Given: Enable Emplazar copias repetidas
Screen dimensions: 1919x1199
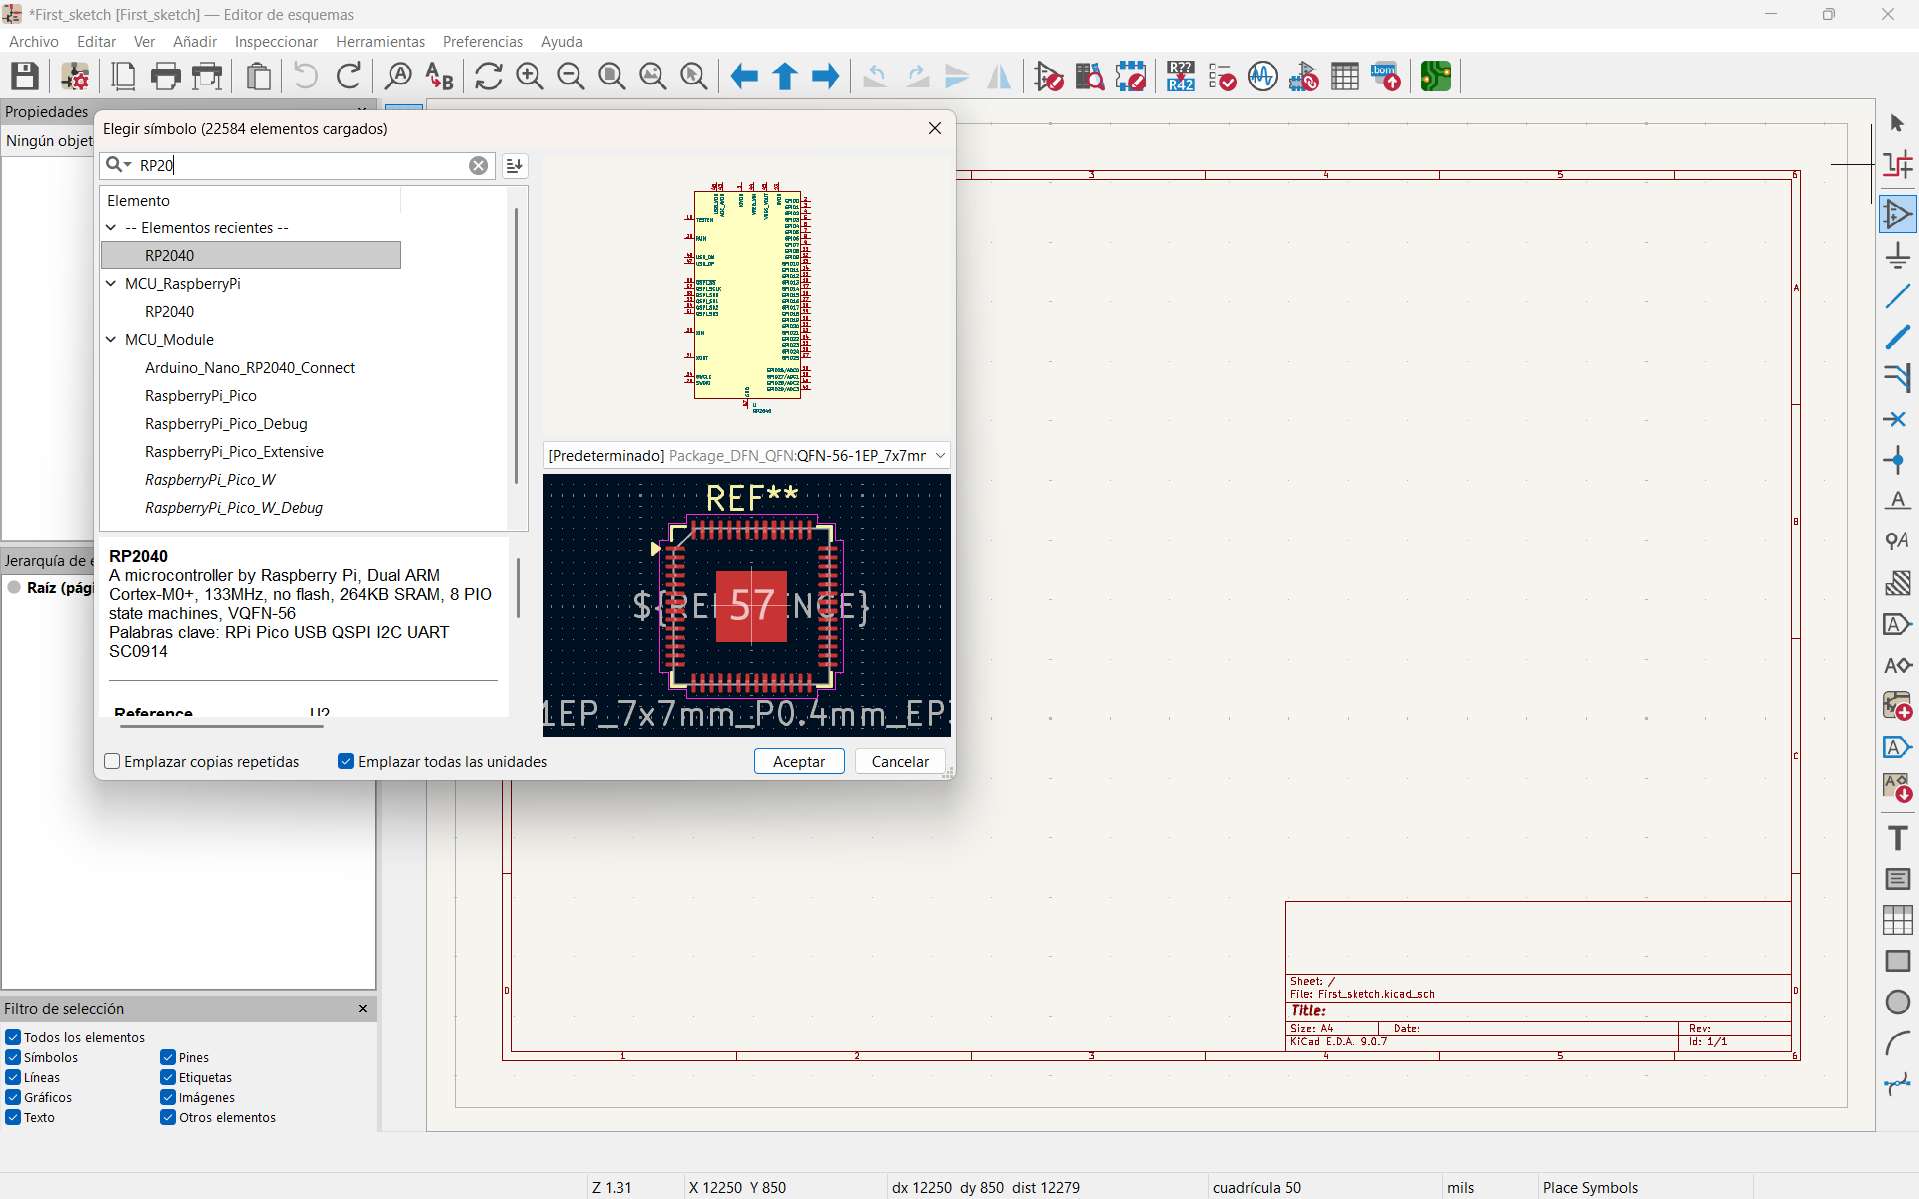Looking at the screenshot, I should coord(112,761).
